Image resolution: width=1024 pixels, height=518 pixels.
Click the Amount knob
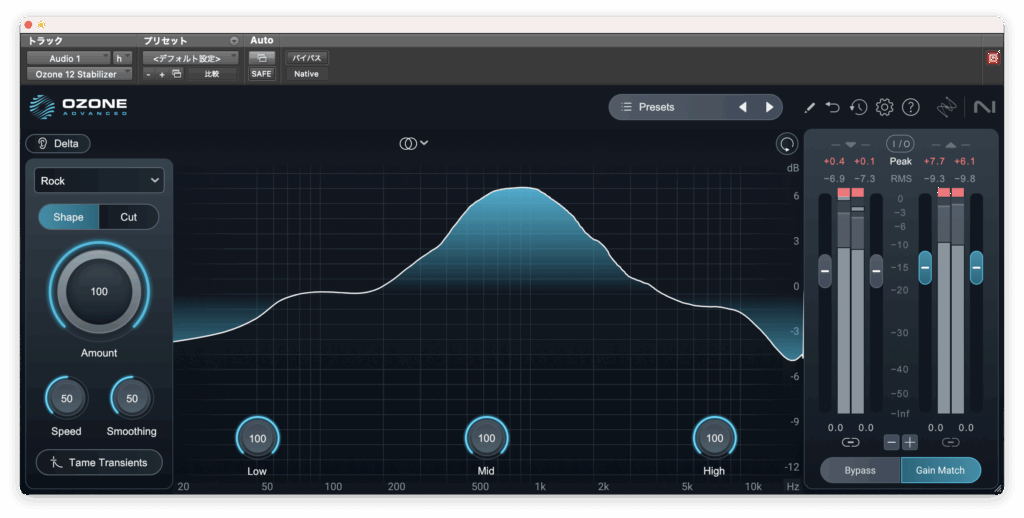(x=99, y=292)
